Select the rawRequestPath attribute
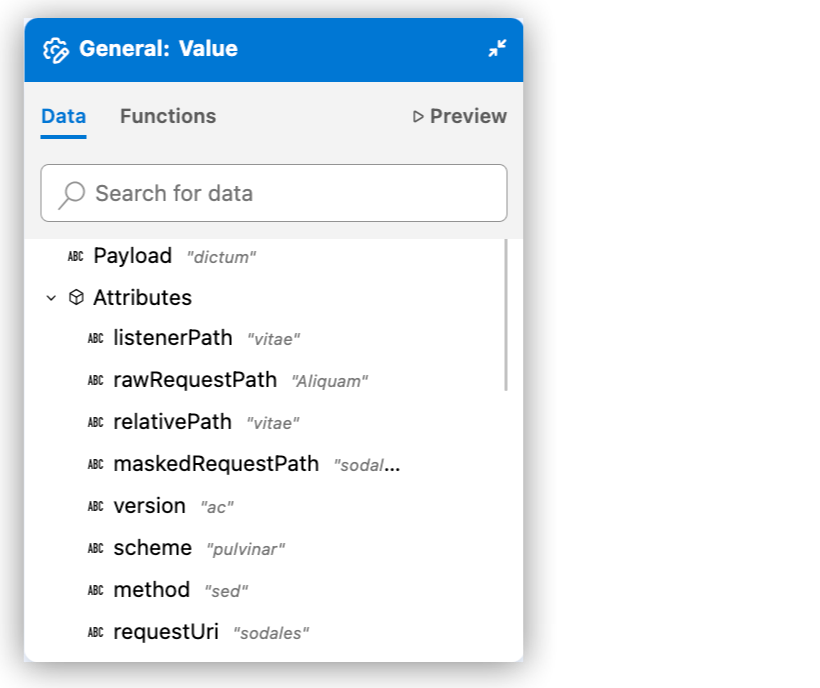The width and height of the screenshot is (820, 688). coord(195,380)
